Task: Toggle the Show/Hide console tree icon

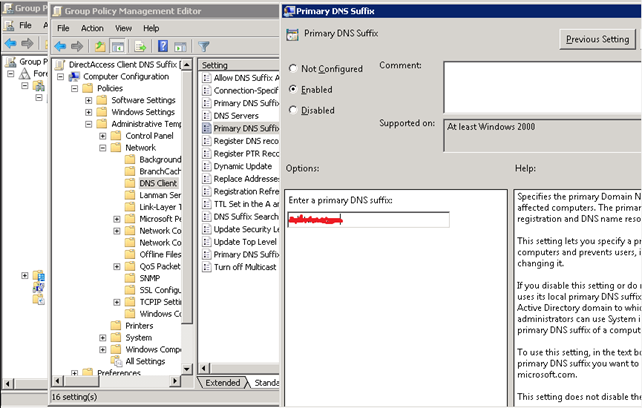Action: [118, 46]
